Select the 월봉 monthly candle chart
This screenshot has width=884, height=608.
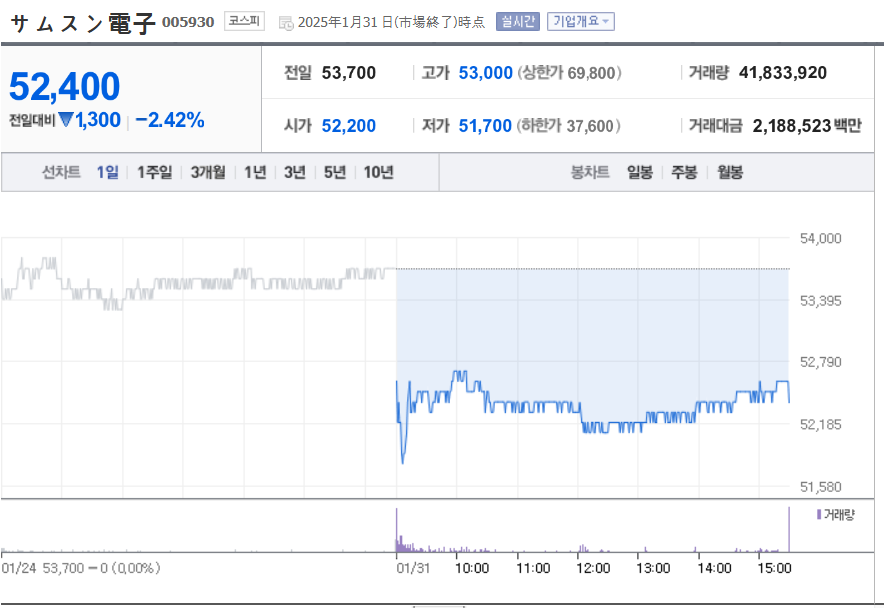point(730,172)
